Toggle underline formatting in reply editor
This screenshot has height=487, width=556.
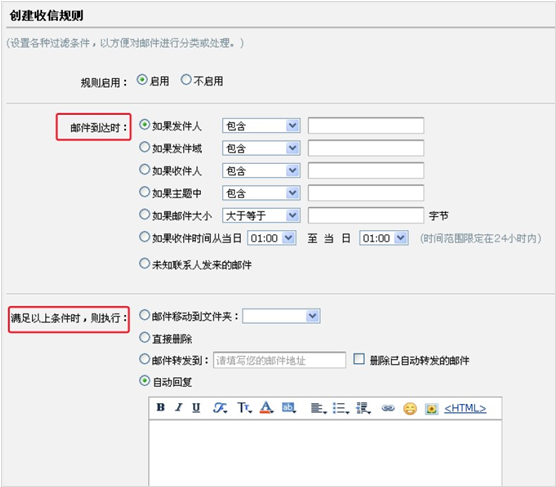click(196, 408)
